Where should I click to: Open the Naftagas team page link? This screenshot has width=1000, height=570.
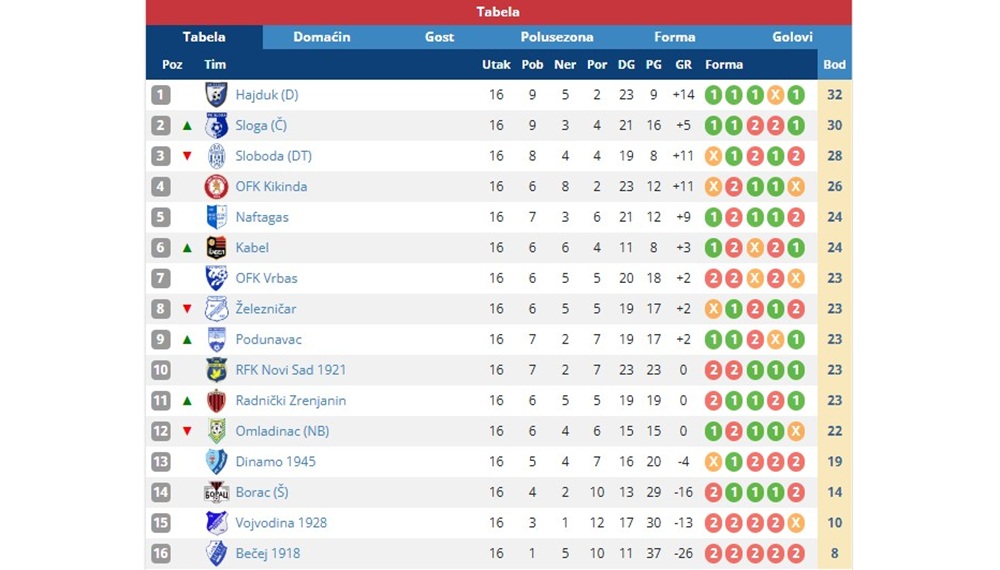[x=261, y=217]
